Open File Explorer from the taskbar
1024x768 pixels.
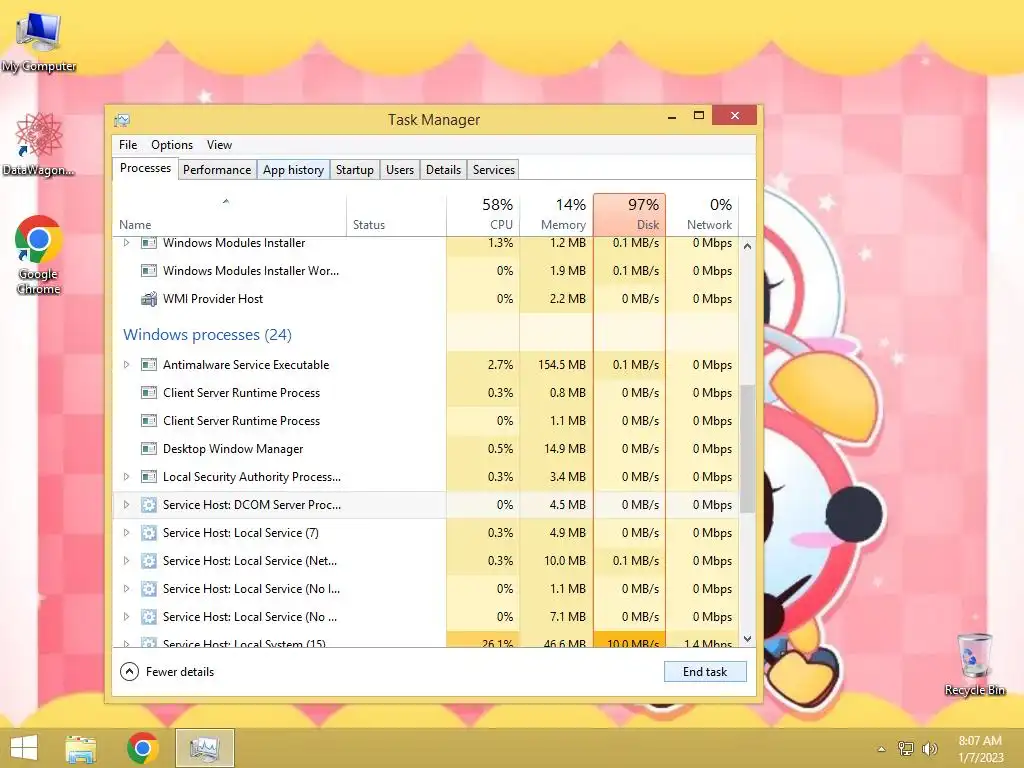[x=81, y=748]
